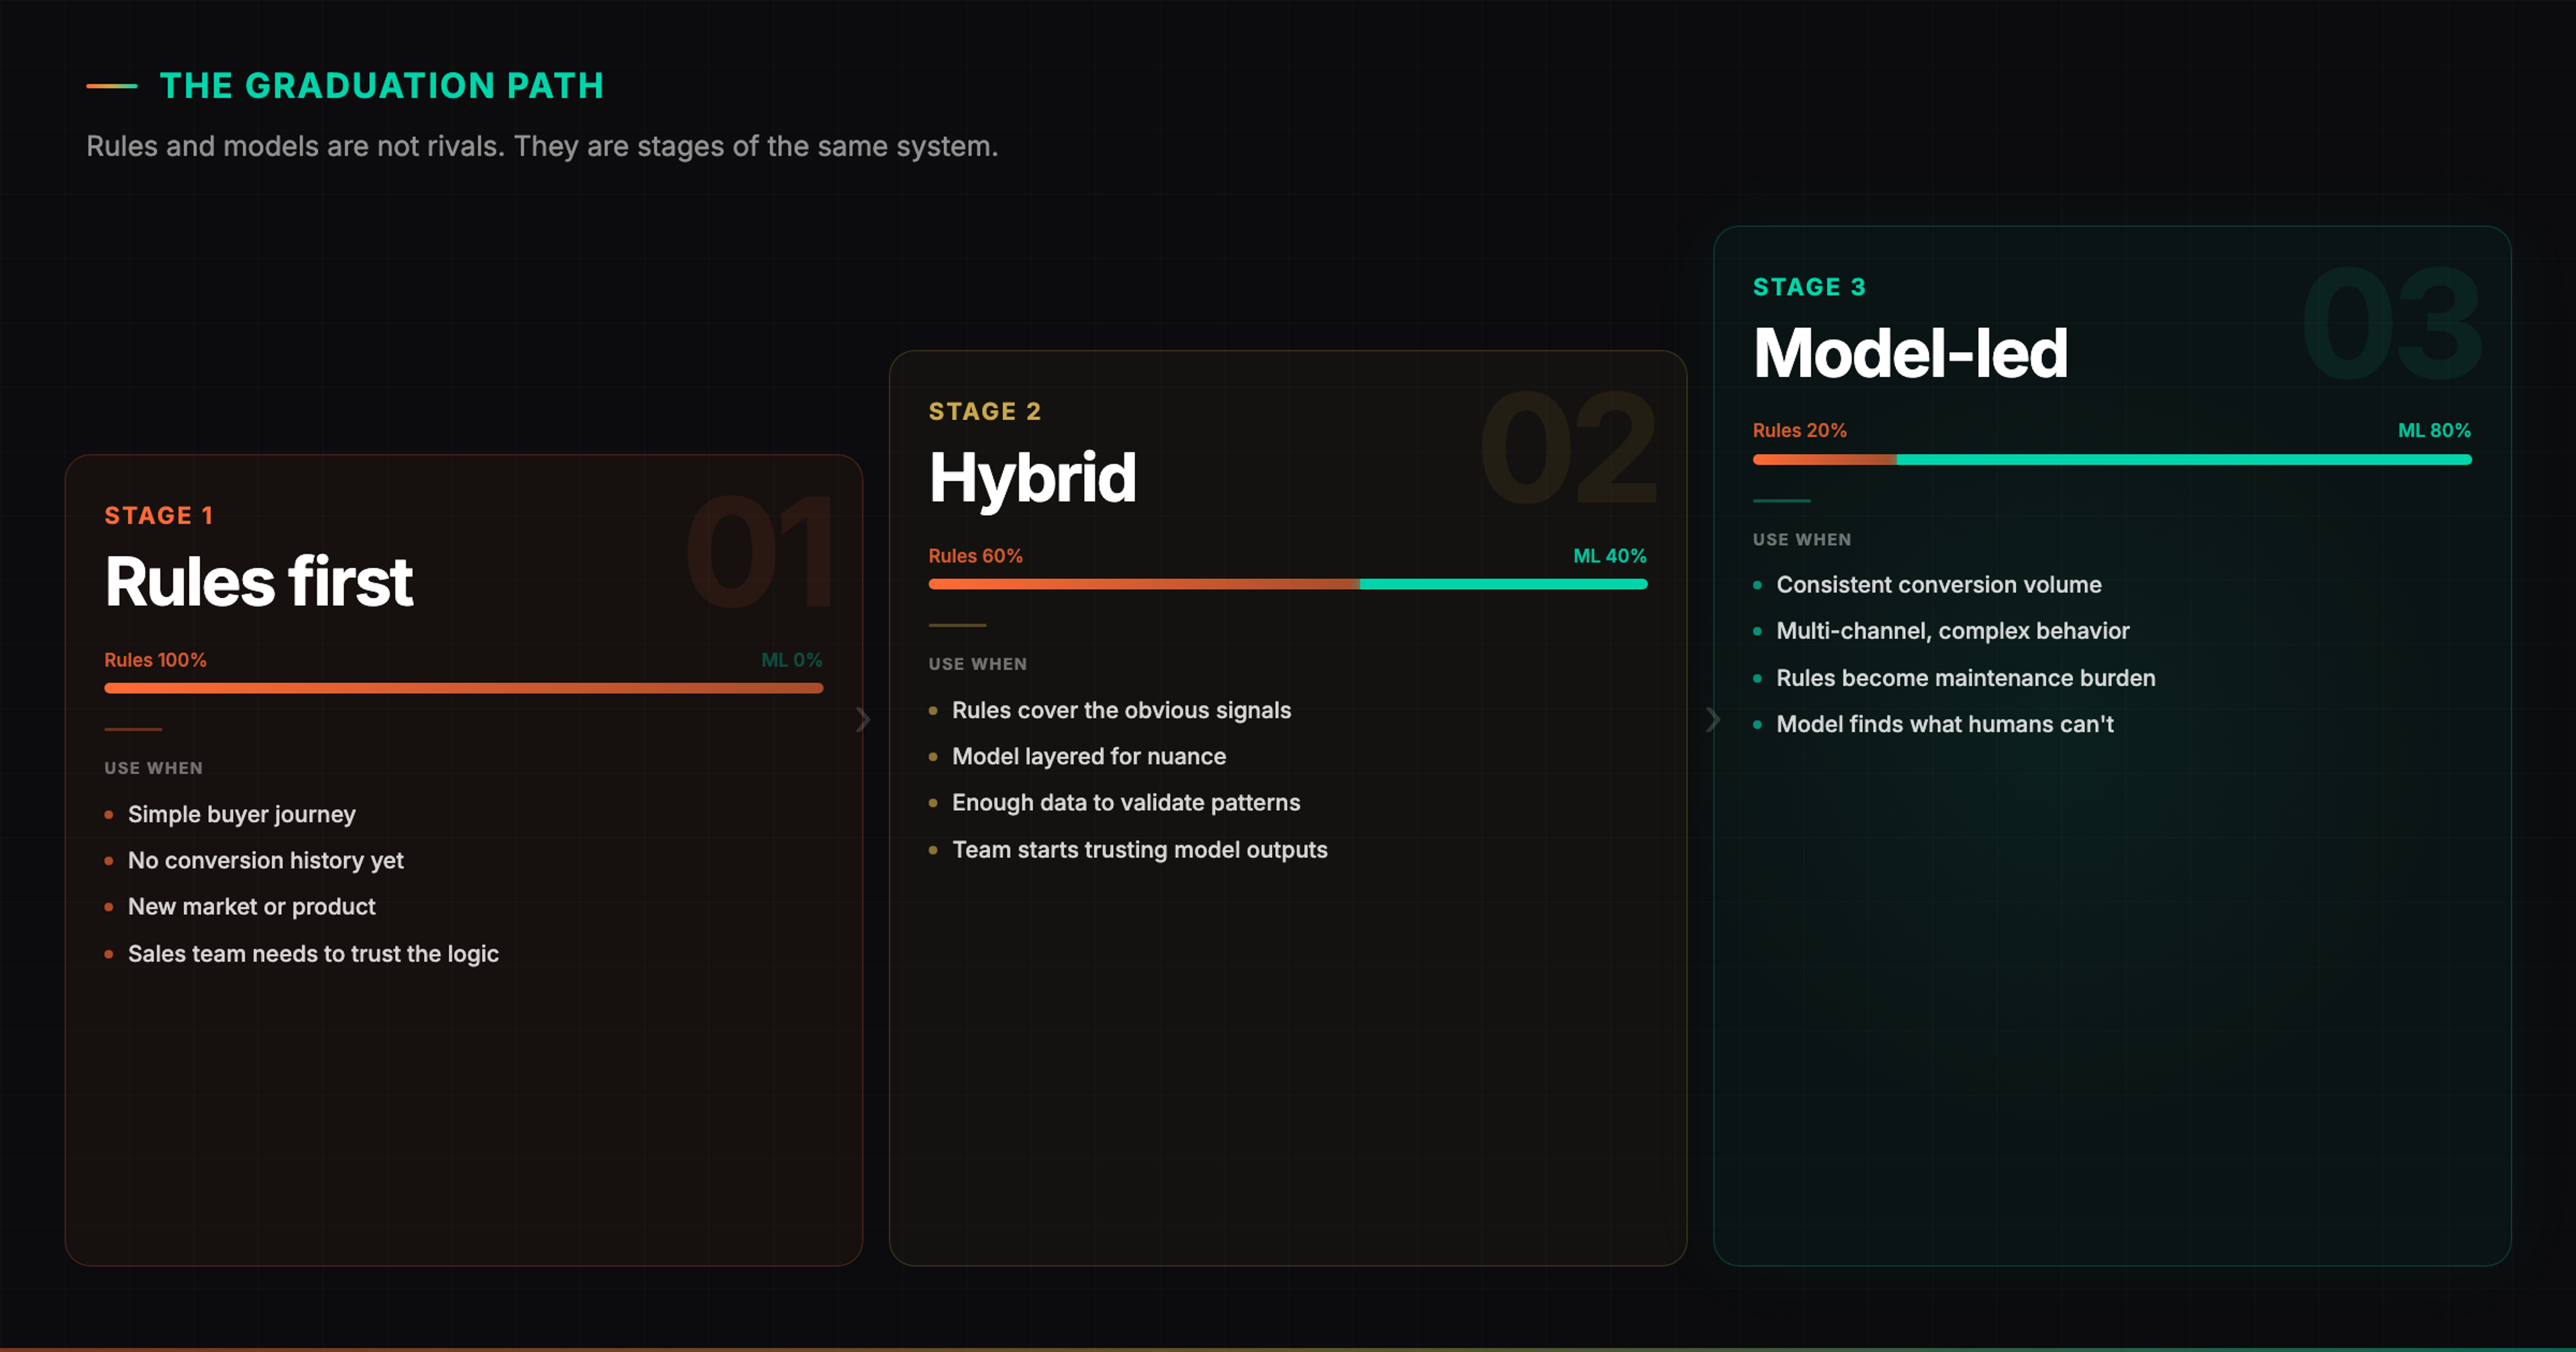Viewport: 2576px width, 1352px height.
Task: Click 'Enough data to validate patterns' bullet
Action: click(x=1126, y=803)
